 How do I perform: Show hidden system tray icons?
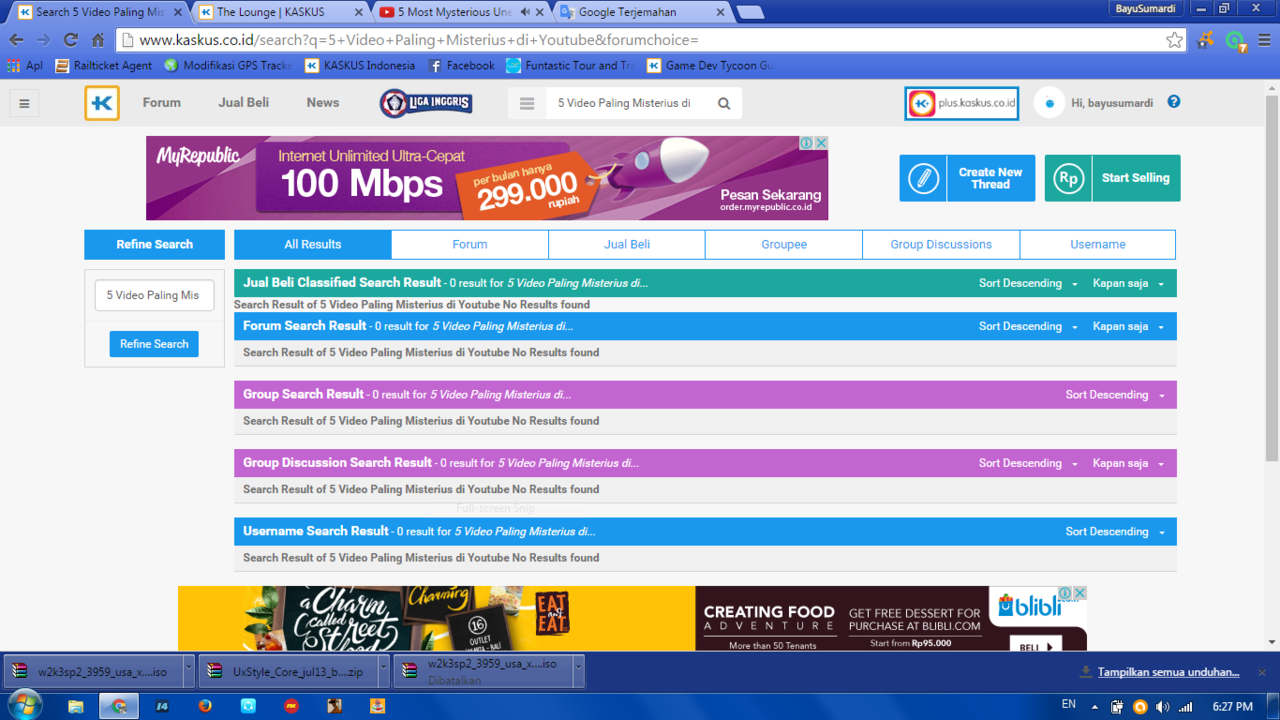1095,706
